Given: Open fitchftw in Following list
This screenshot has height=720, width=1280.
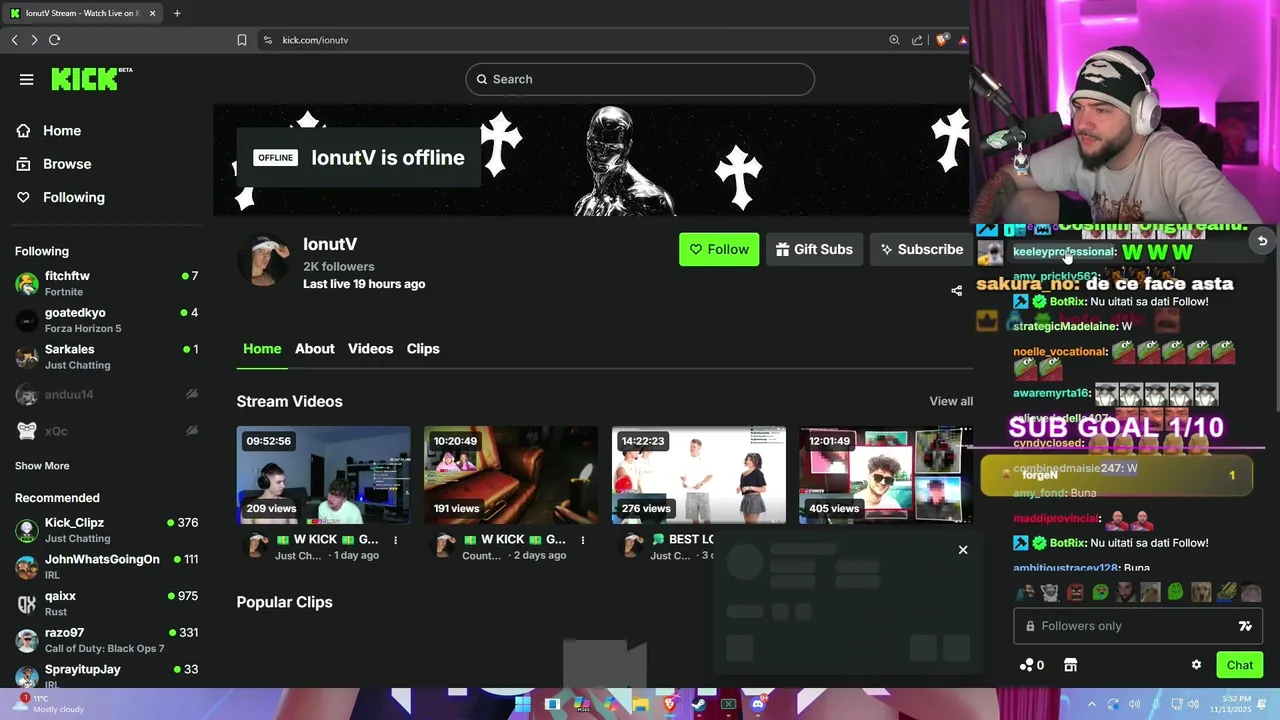Looking at the screenshot, I should (x=106, y=283).
